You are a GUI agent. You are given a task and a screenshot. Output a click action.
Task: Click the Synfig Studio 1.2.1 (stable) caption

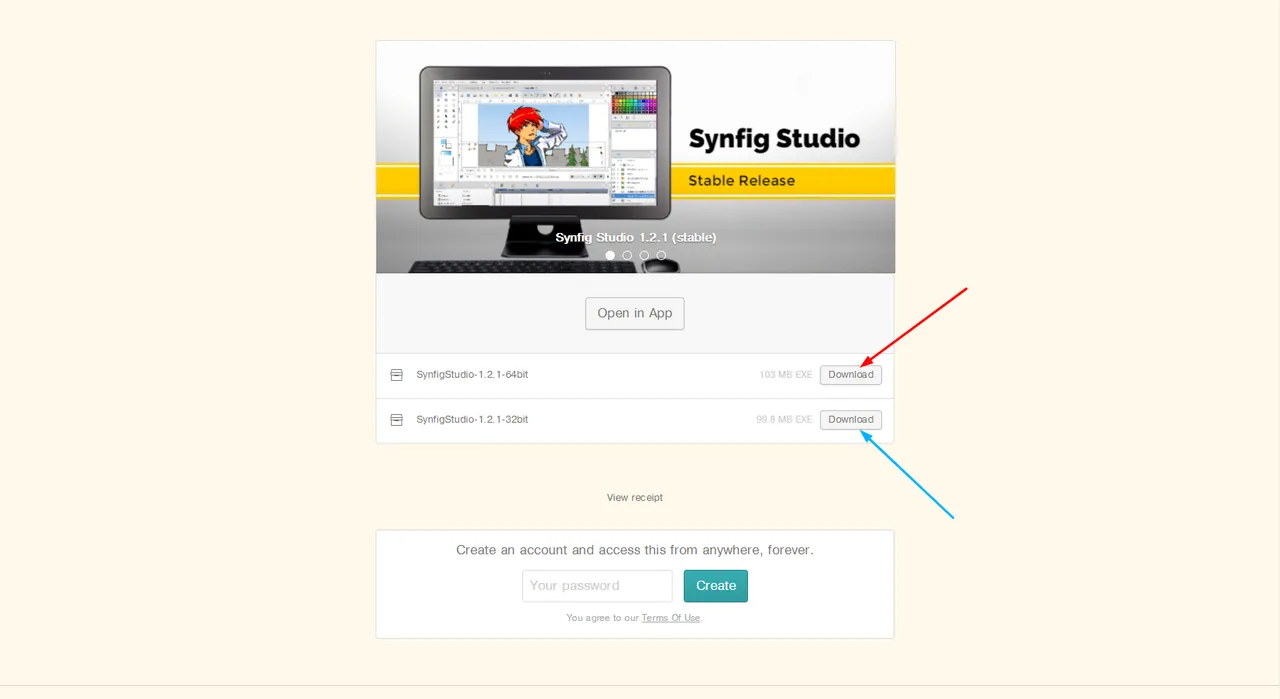tap(636, 237)
